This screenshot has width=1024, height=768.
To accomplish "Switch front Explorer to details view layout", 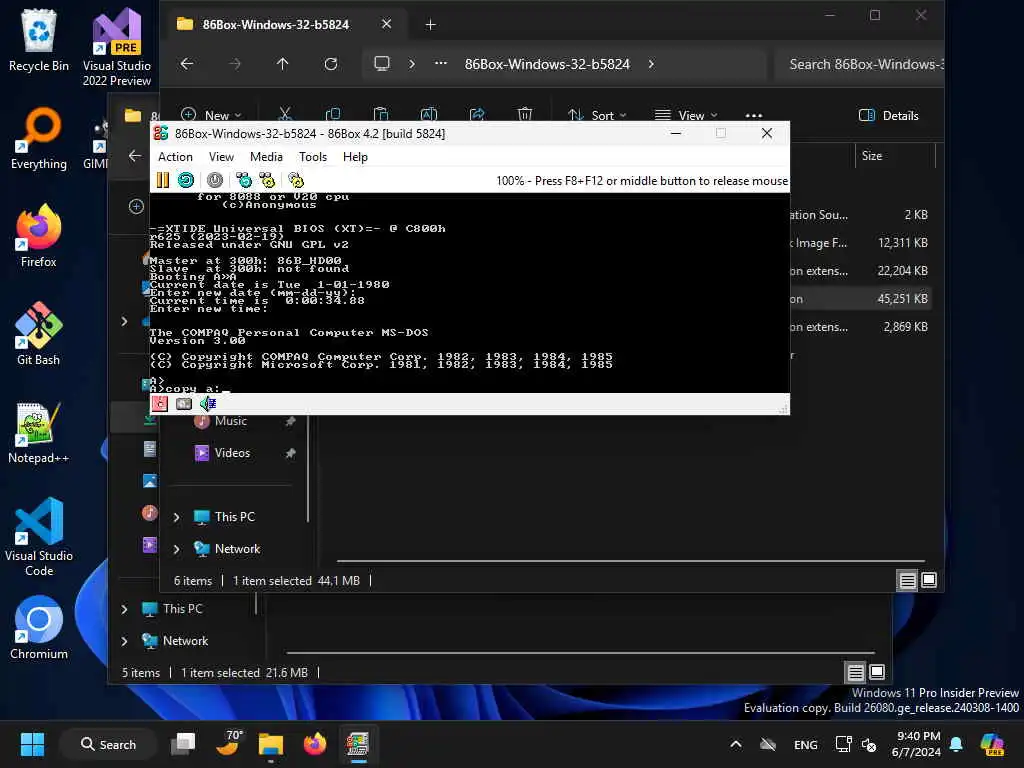I will tap(907, 580).
